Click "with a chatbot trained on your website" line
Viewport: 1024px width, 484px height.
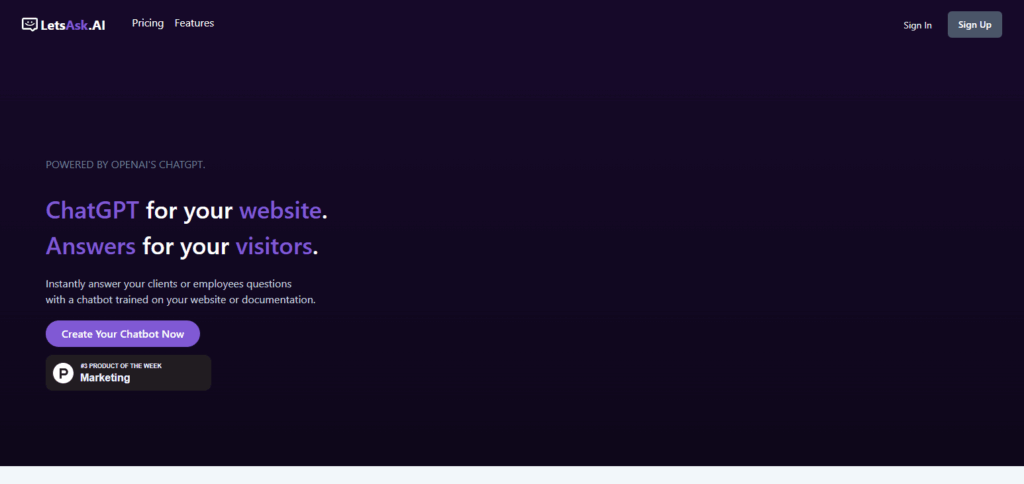[x=181, y=300]
